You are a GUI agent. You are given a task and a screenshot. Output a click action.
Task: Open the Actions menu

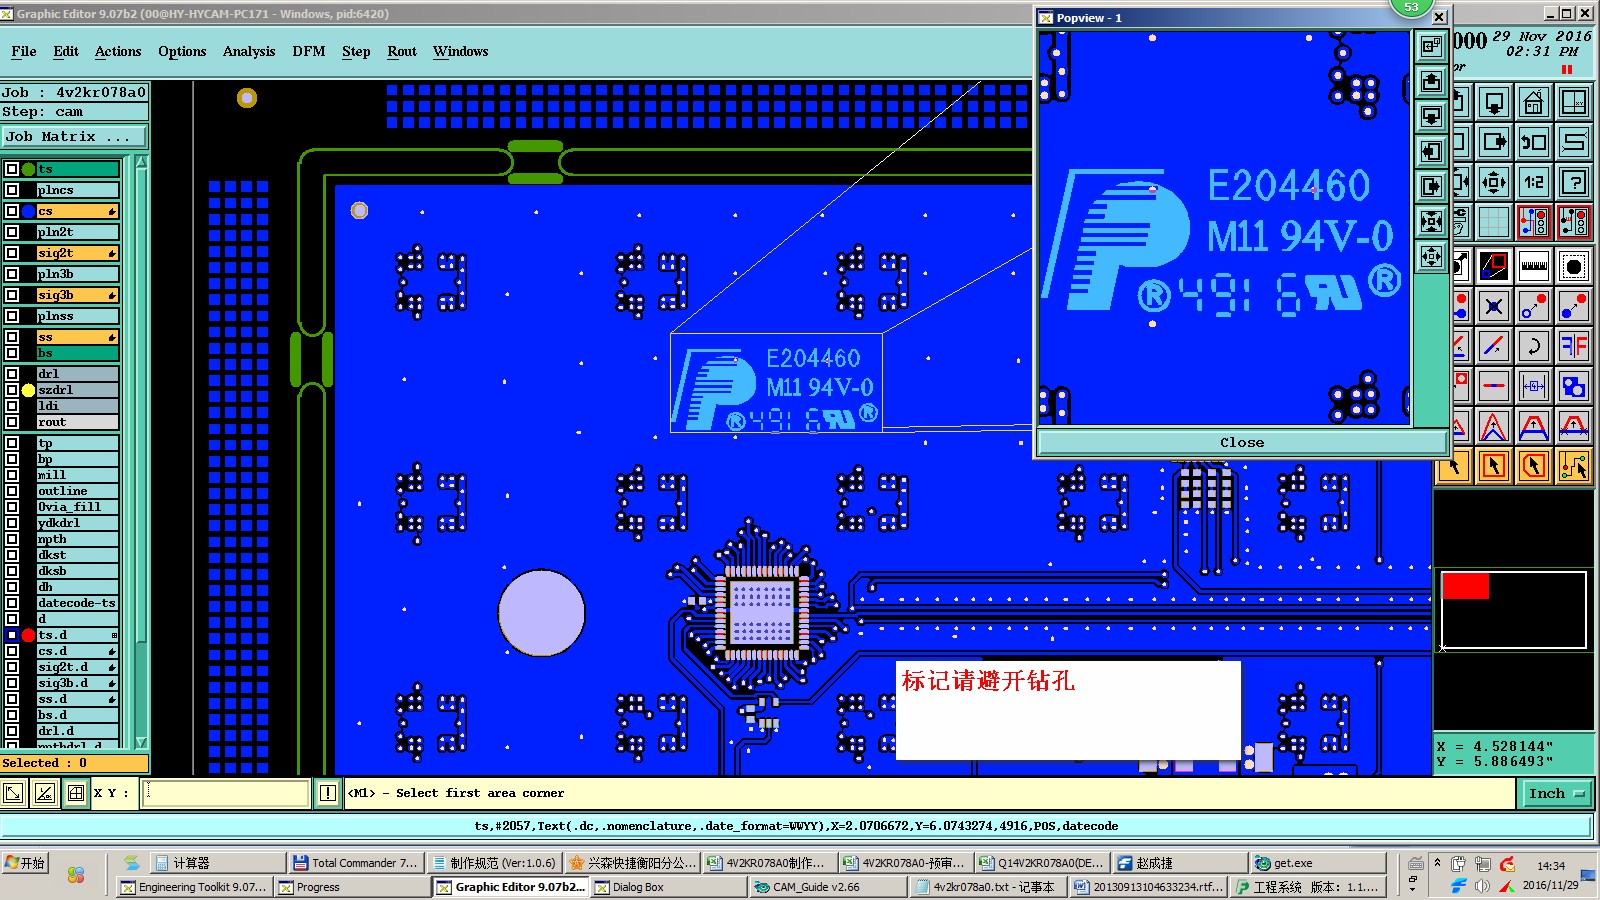click(118, 51)
